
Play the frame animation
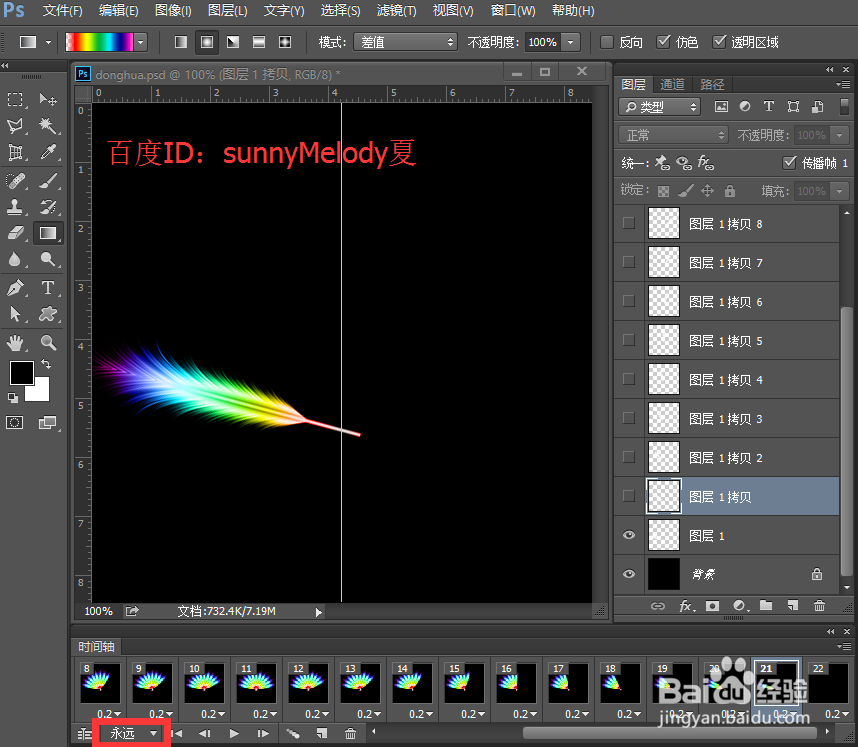234,733
